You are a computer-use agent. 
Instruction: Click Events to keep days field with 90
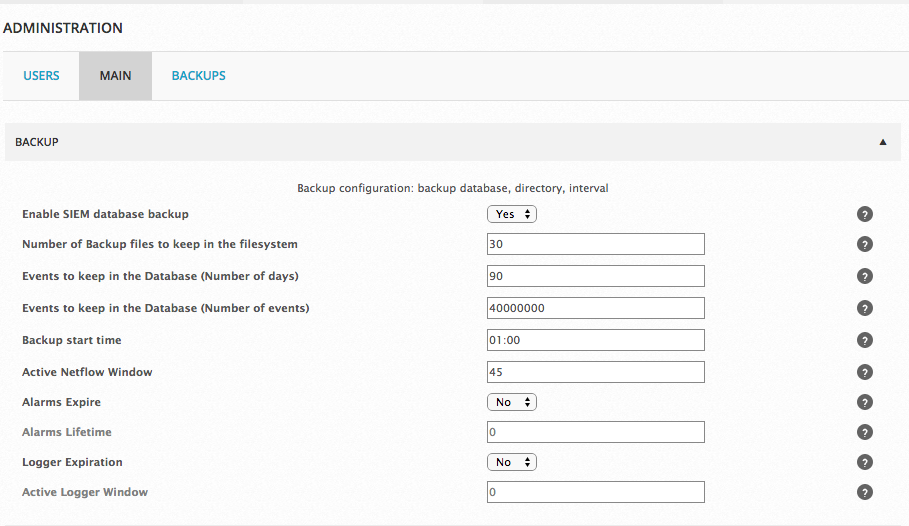pyautogui.click(x=595, y=276)
